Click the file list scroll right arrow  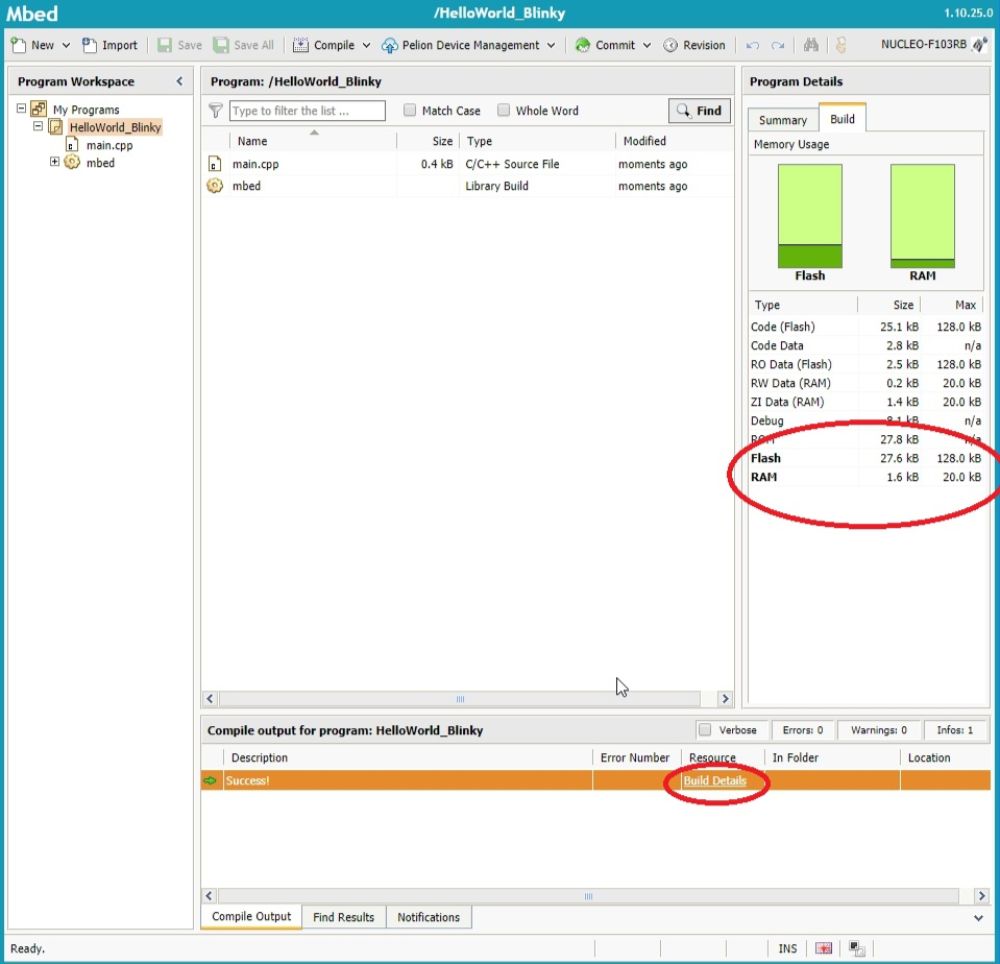[x=724, y=699]
